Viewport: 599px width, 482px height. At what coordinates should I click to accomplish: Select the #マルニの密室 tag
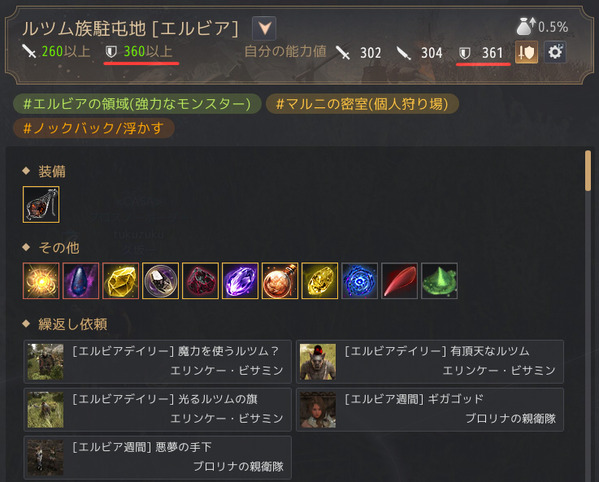click(362, 104)
